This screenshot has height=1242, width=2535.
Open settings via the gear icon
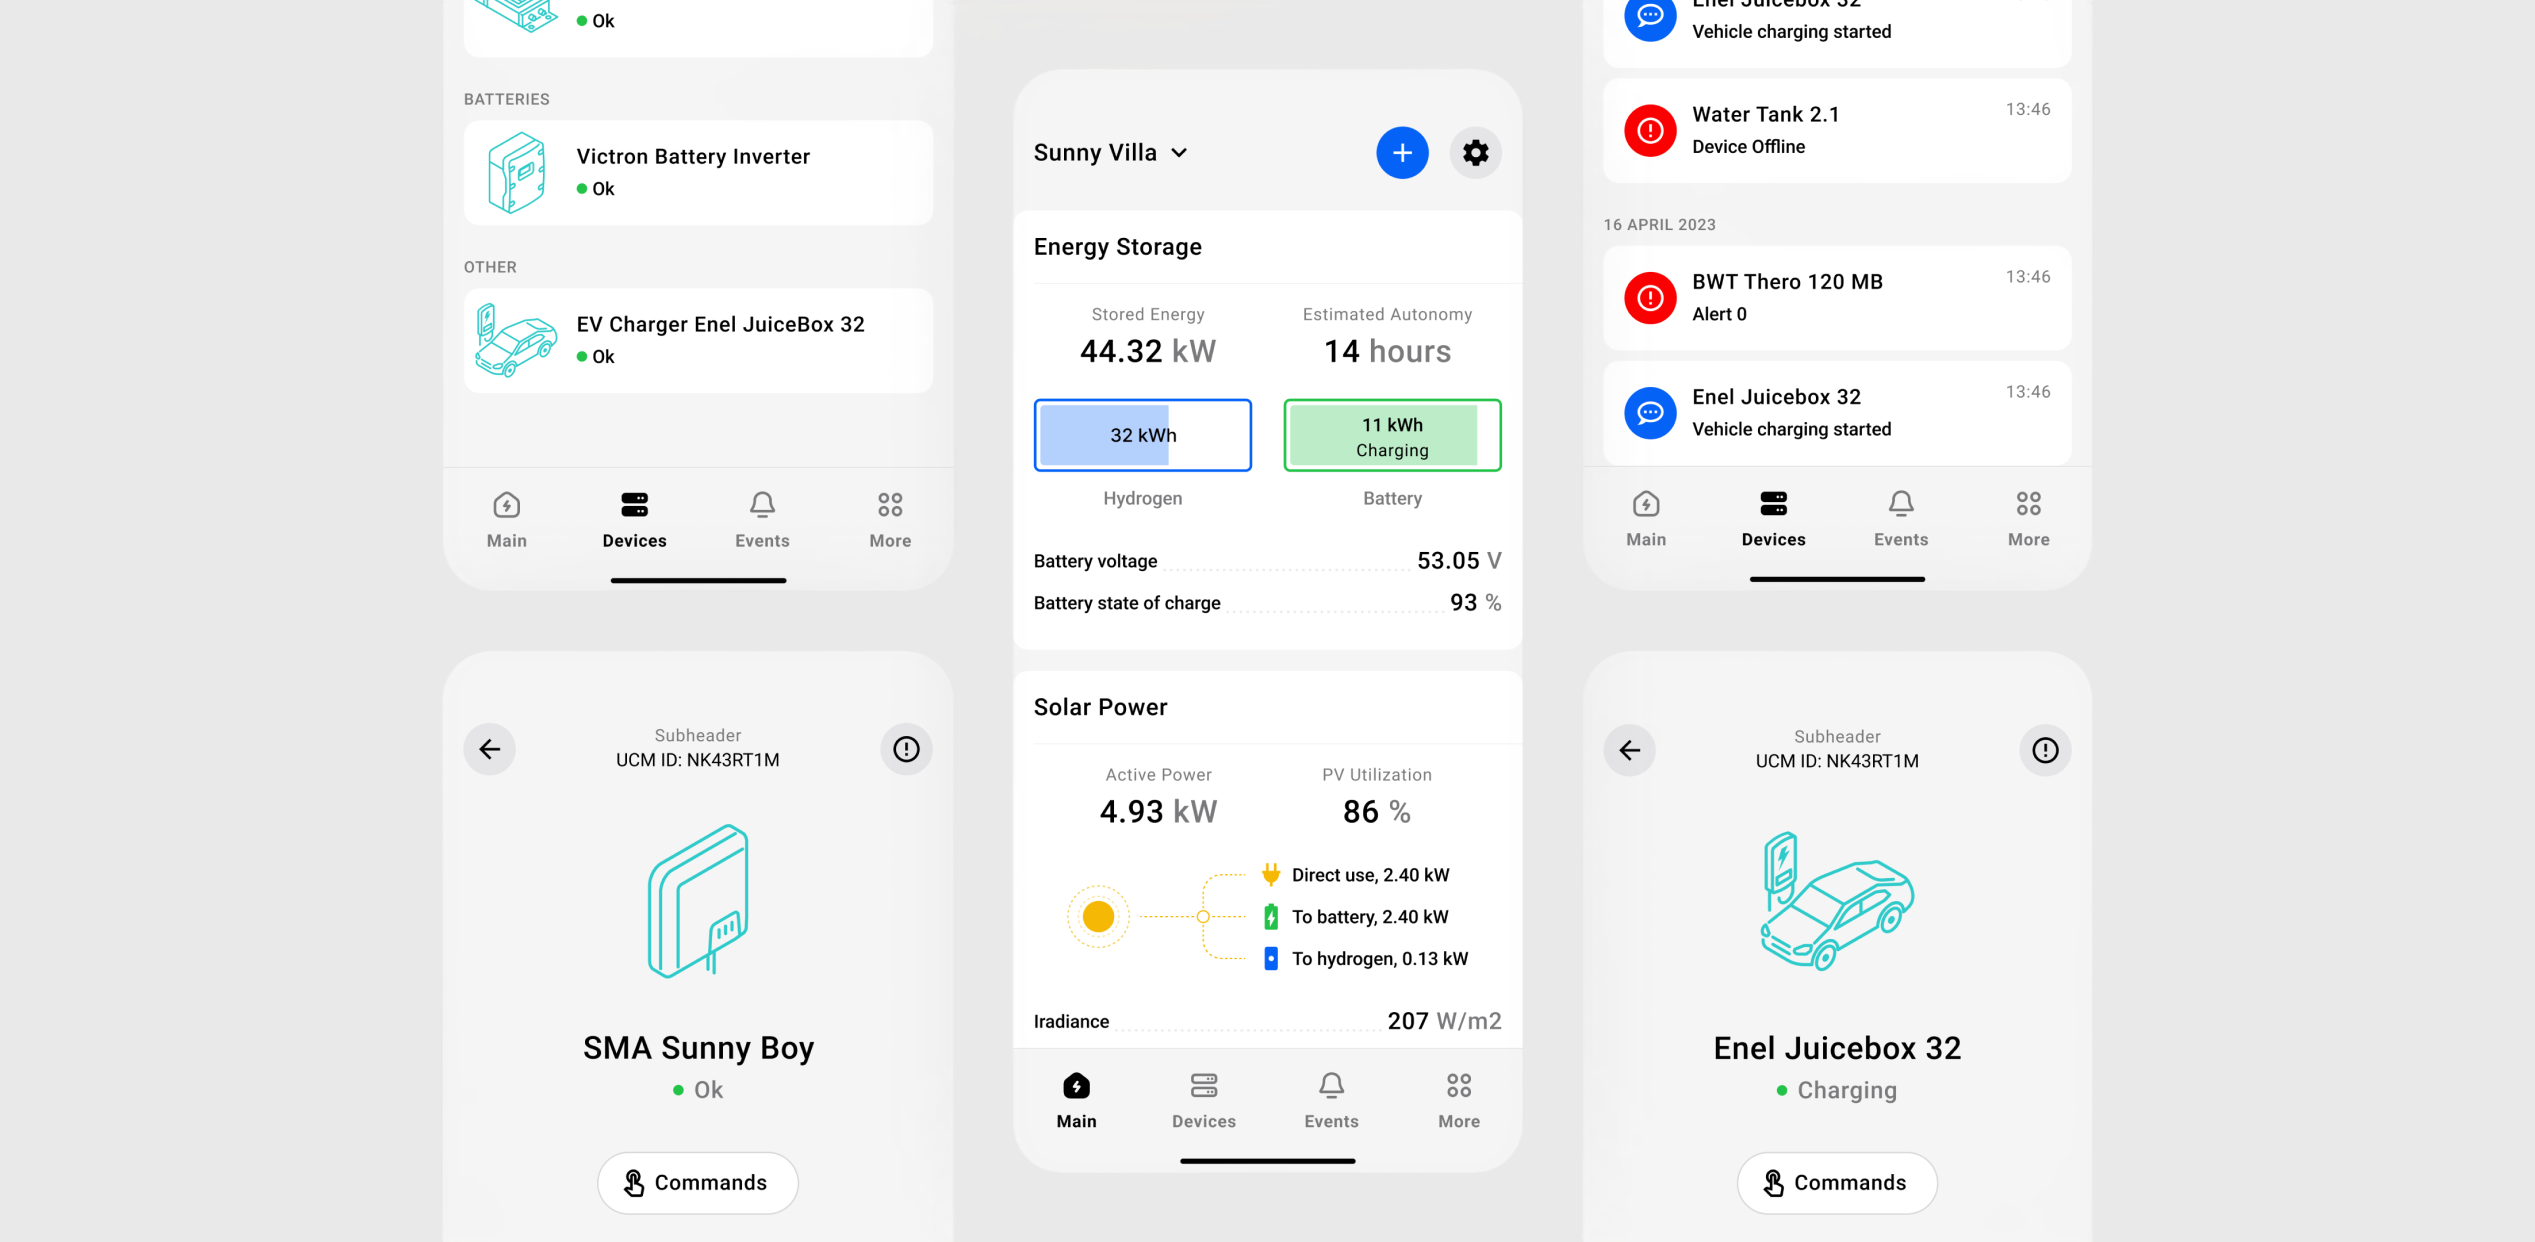coord(1476,152)
